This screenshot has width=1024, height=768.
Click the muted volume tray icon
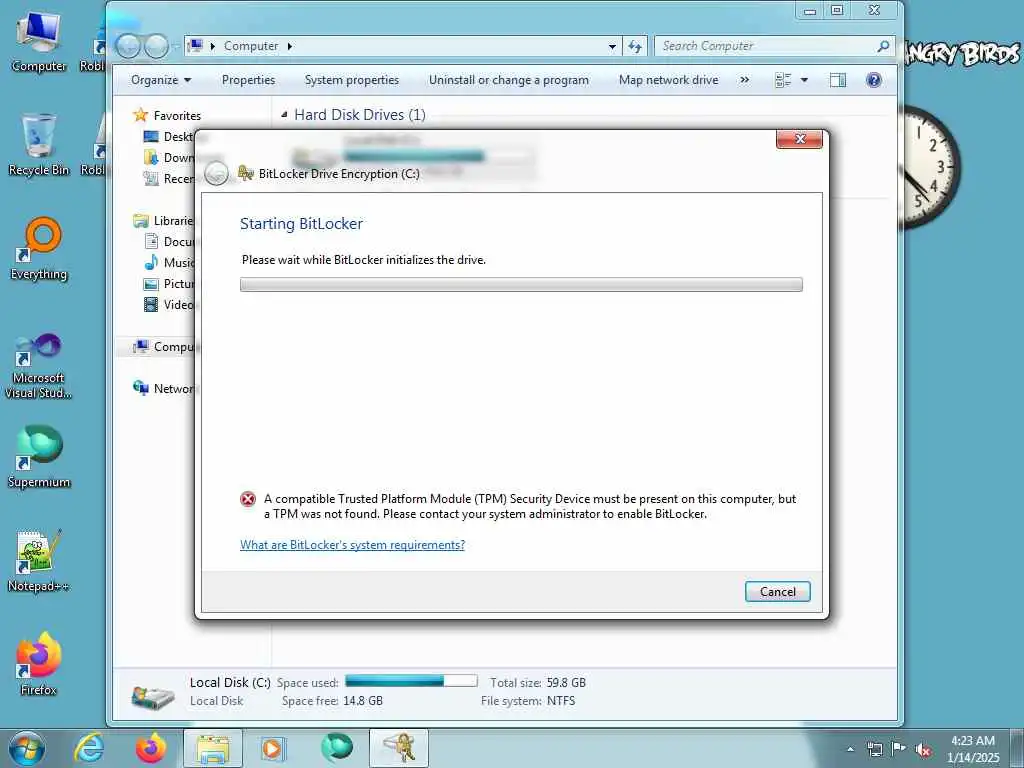923,750
